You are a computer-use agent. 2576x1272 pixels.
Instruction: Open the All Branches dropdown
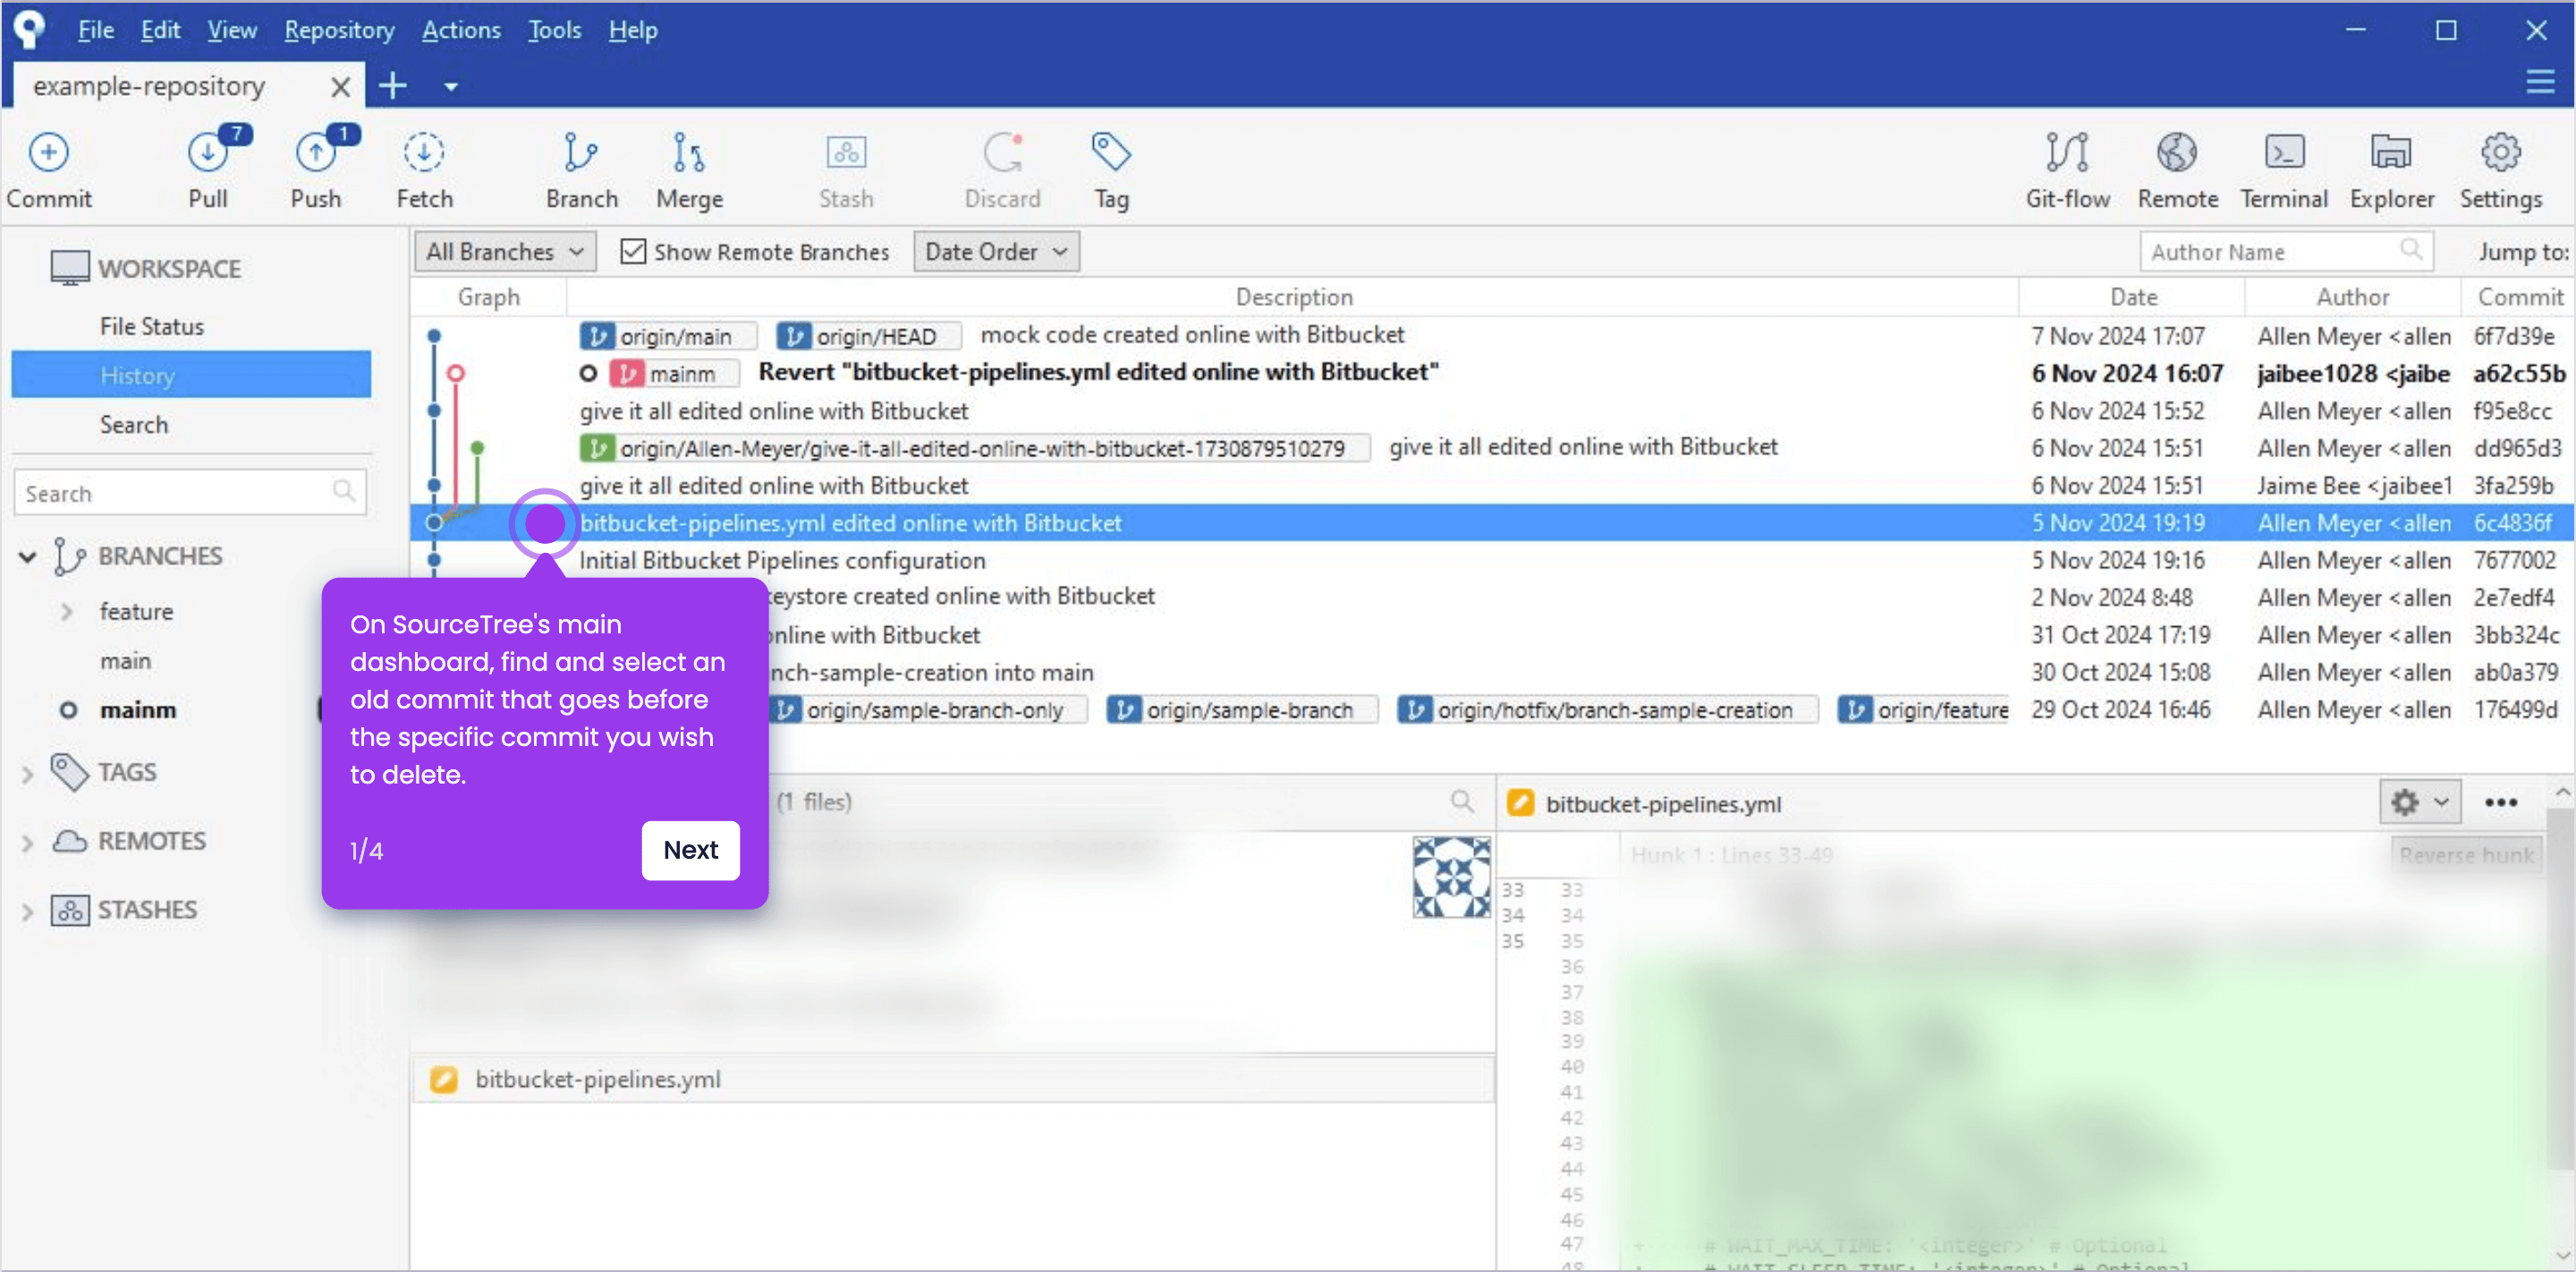click(x=505, y=251)
